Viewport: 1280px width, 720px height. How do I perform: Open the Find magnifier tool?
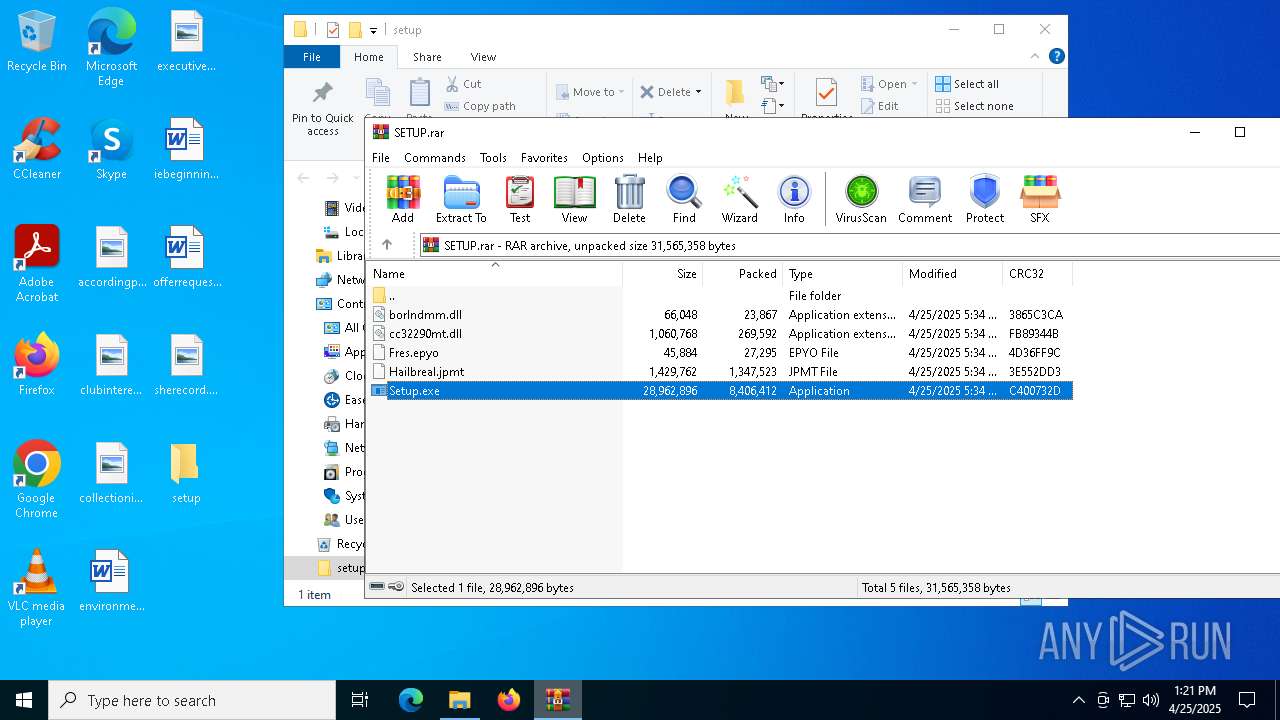684,199
